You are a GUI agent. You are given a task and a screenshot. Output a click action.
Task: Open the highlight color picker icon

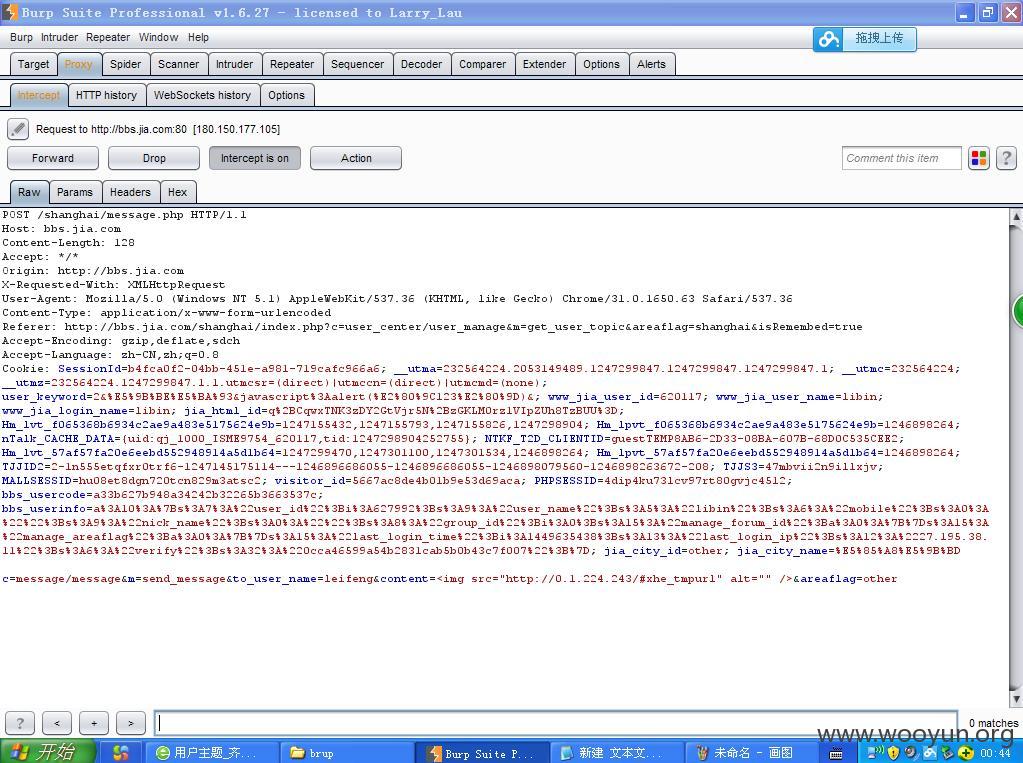[979, 158]
